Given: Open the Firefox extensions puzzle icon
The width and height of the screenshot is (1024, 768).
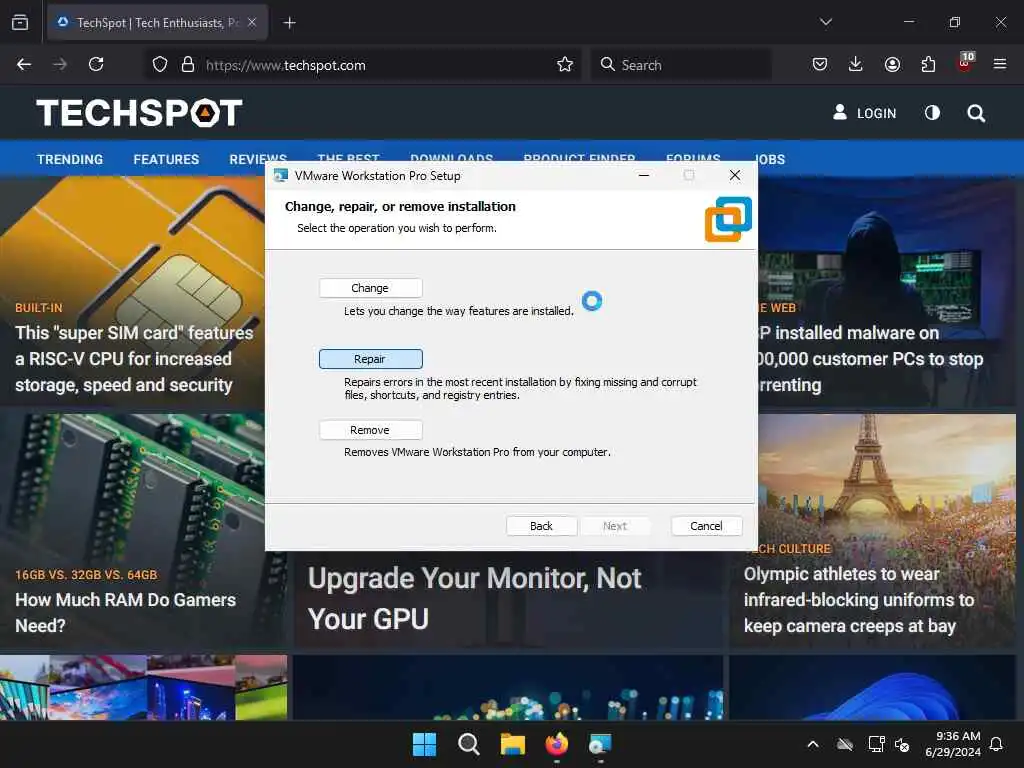Looking at the screenshot, I should coord(928,64).
